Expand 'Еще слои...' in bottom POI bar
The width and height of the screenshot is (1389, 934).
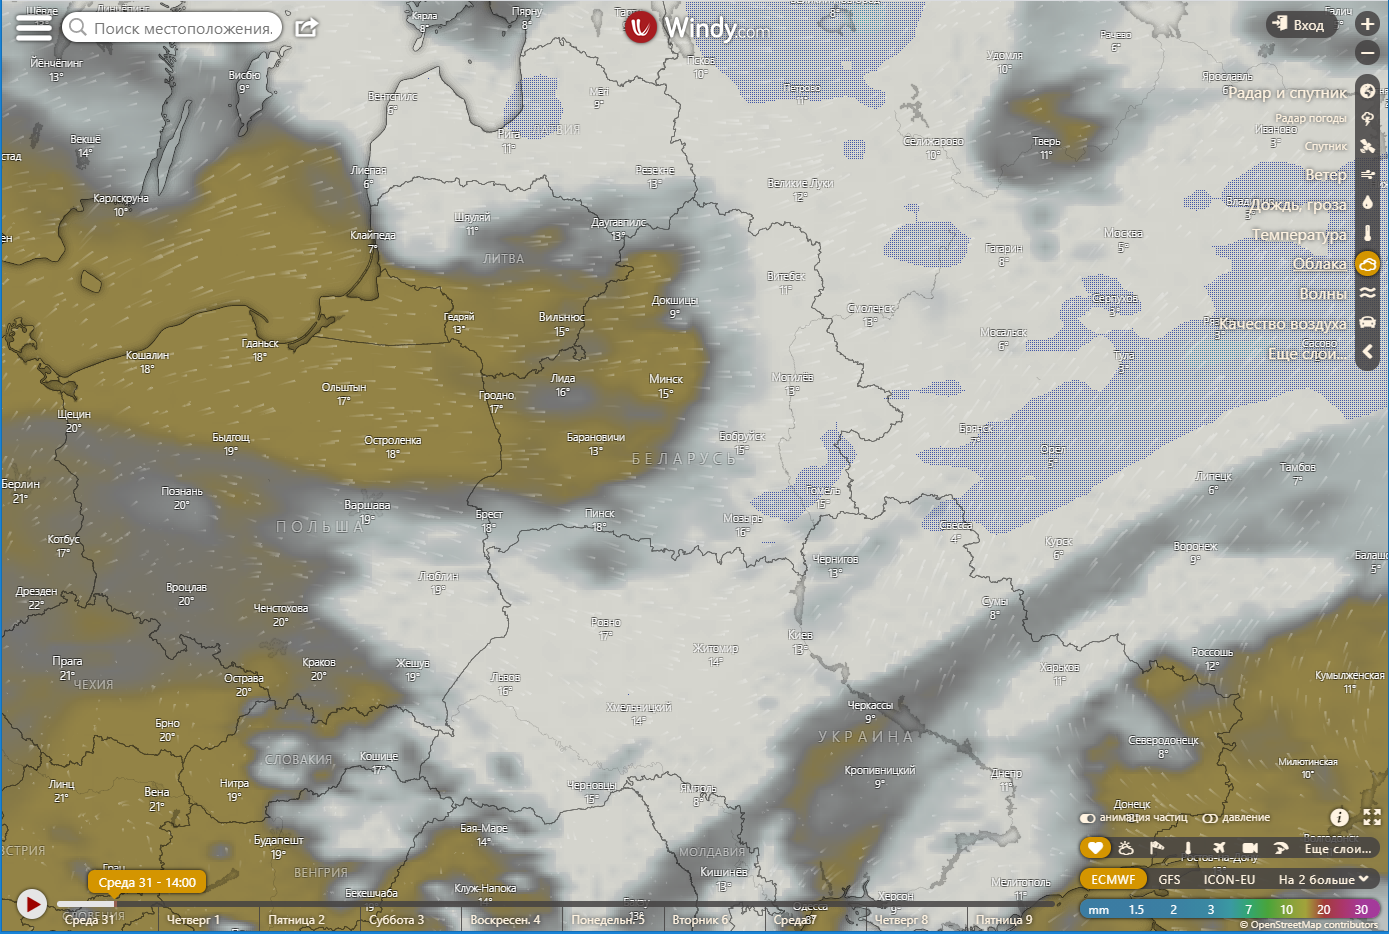coord(1337,848)
